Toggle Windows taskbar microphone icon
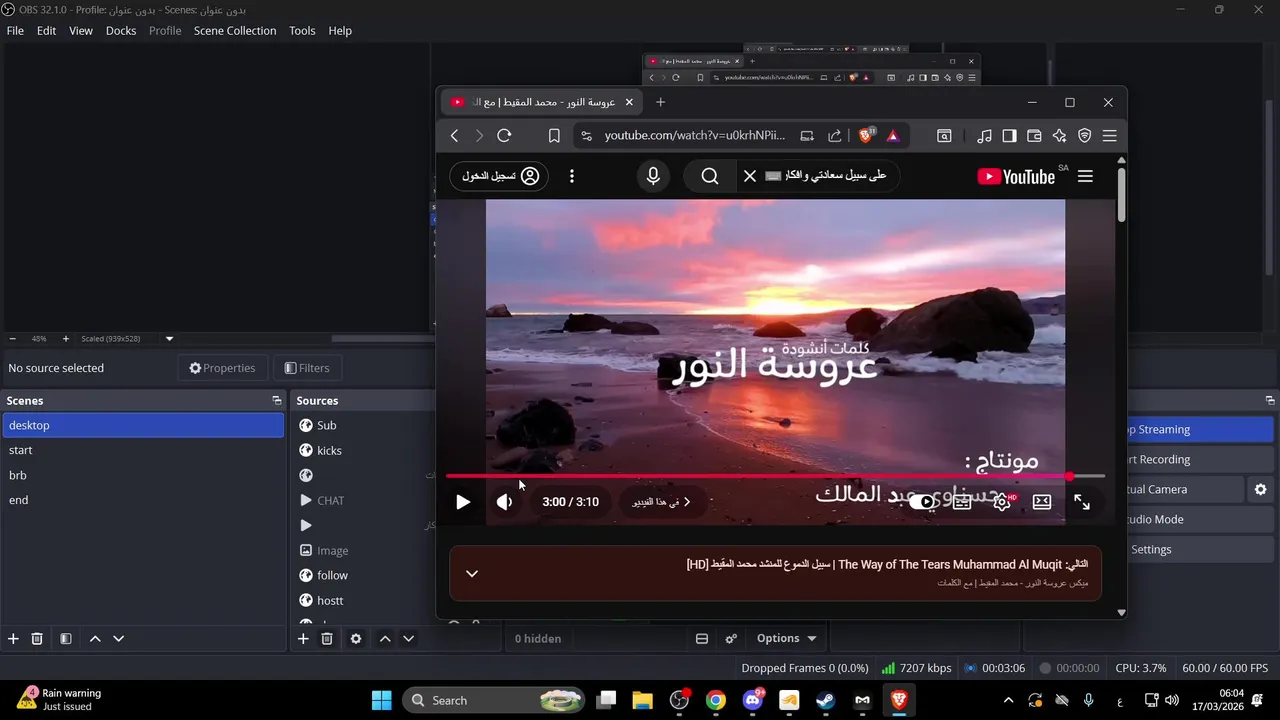1280x720 pixels. tap(1089, 700)
